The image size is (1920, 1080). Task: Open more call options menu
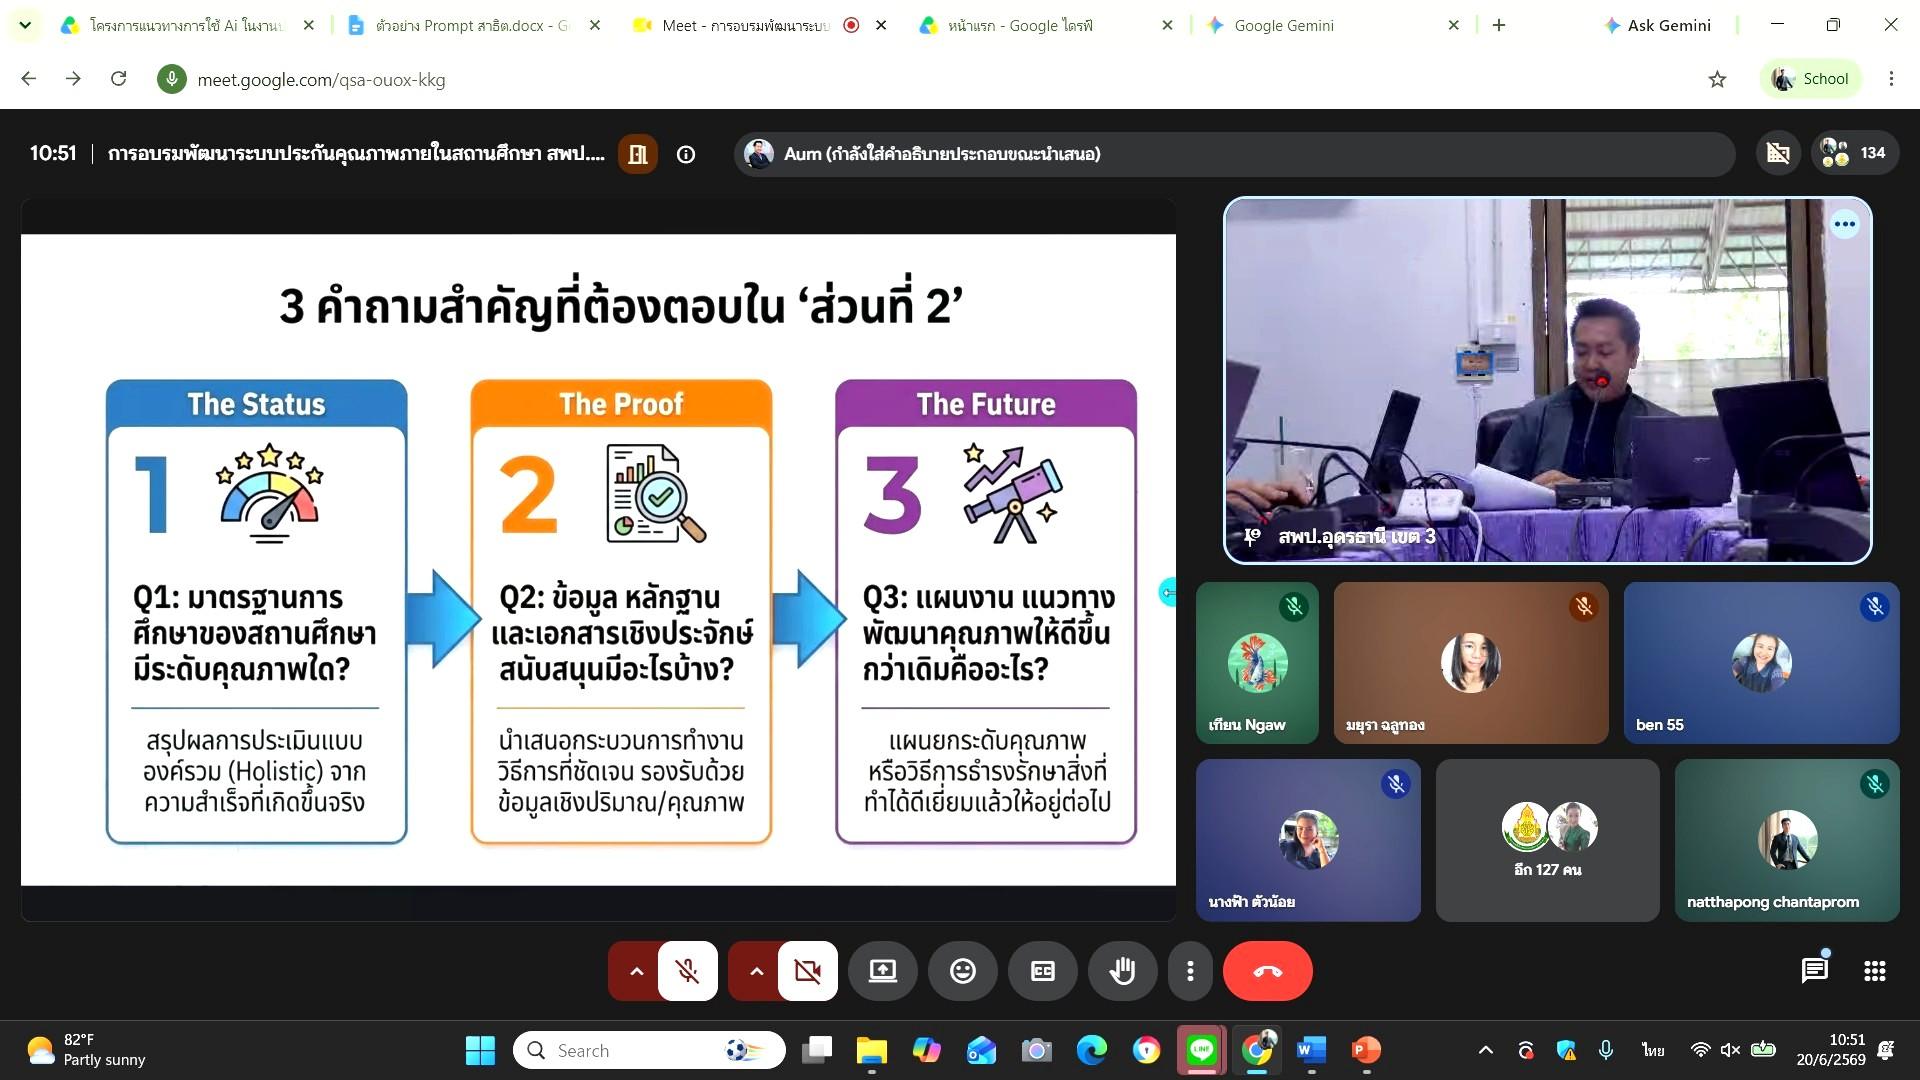click(1190, 971)
